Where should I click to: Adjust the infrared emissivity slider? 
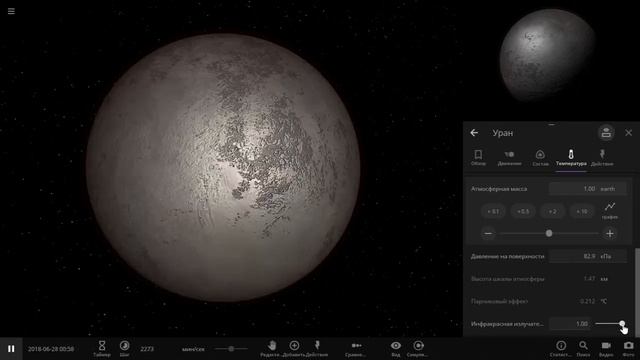(x=609, y=324)
